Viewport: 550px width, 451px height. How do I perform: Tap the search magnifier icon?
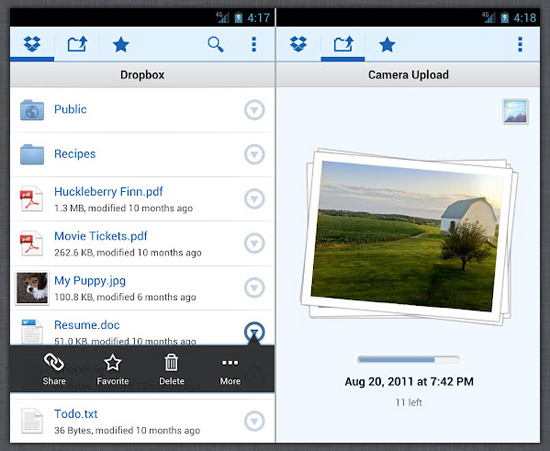215,45
